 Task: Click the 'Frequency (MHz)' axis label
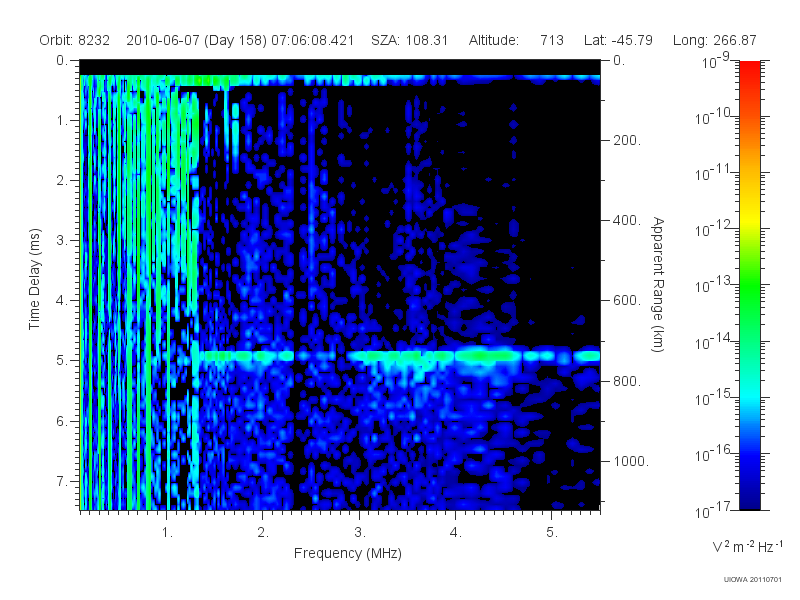[347, 553]
